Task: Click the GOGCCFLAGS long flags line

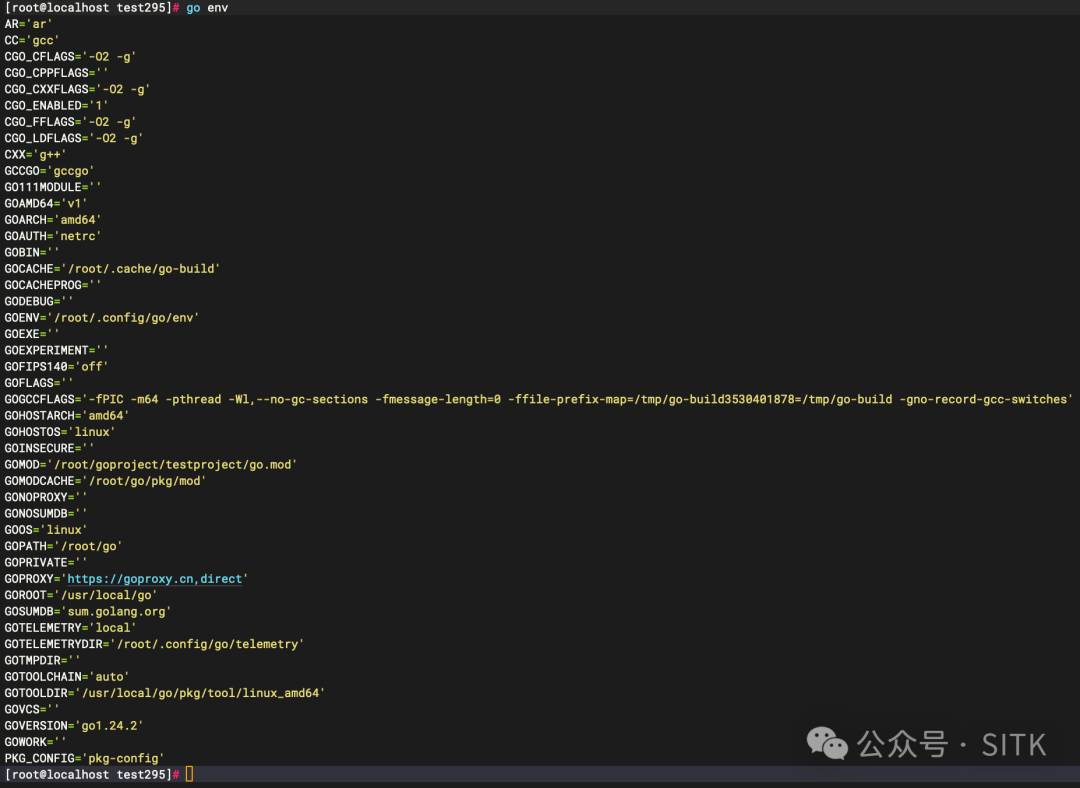Action: 538,399
